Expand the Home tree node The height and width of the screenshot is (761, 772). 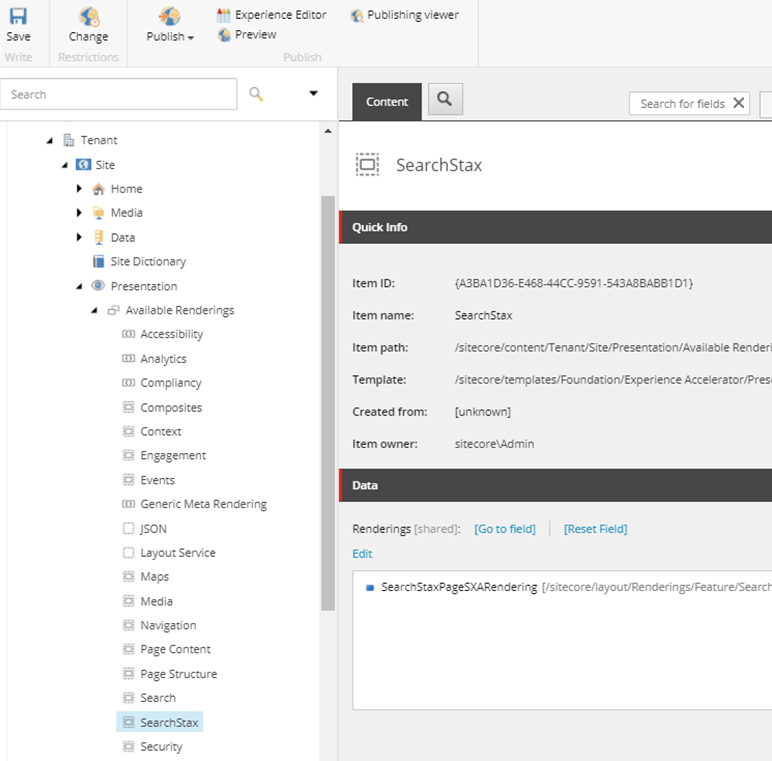(79, 189)
